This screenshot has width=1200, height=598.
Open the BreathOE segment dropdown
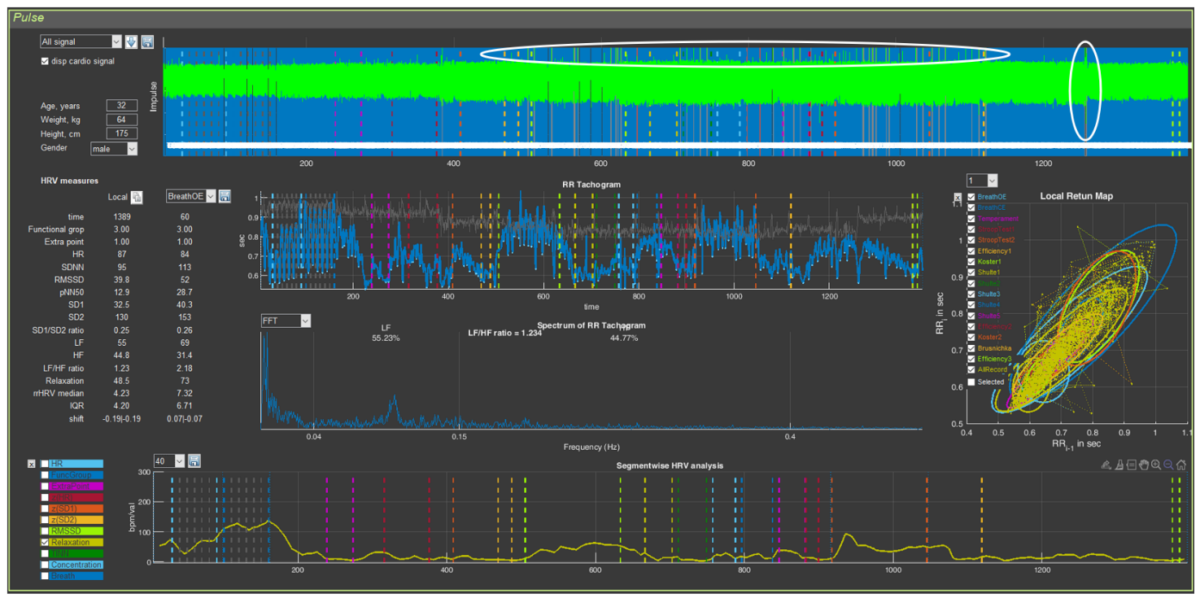tap(190, 197)
